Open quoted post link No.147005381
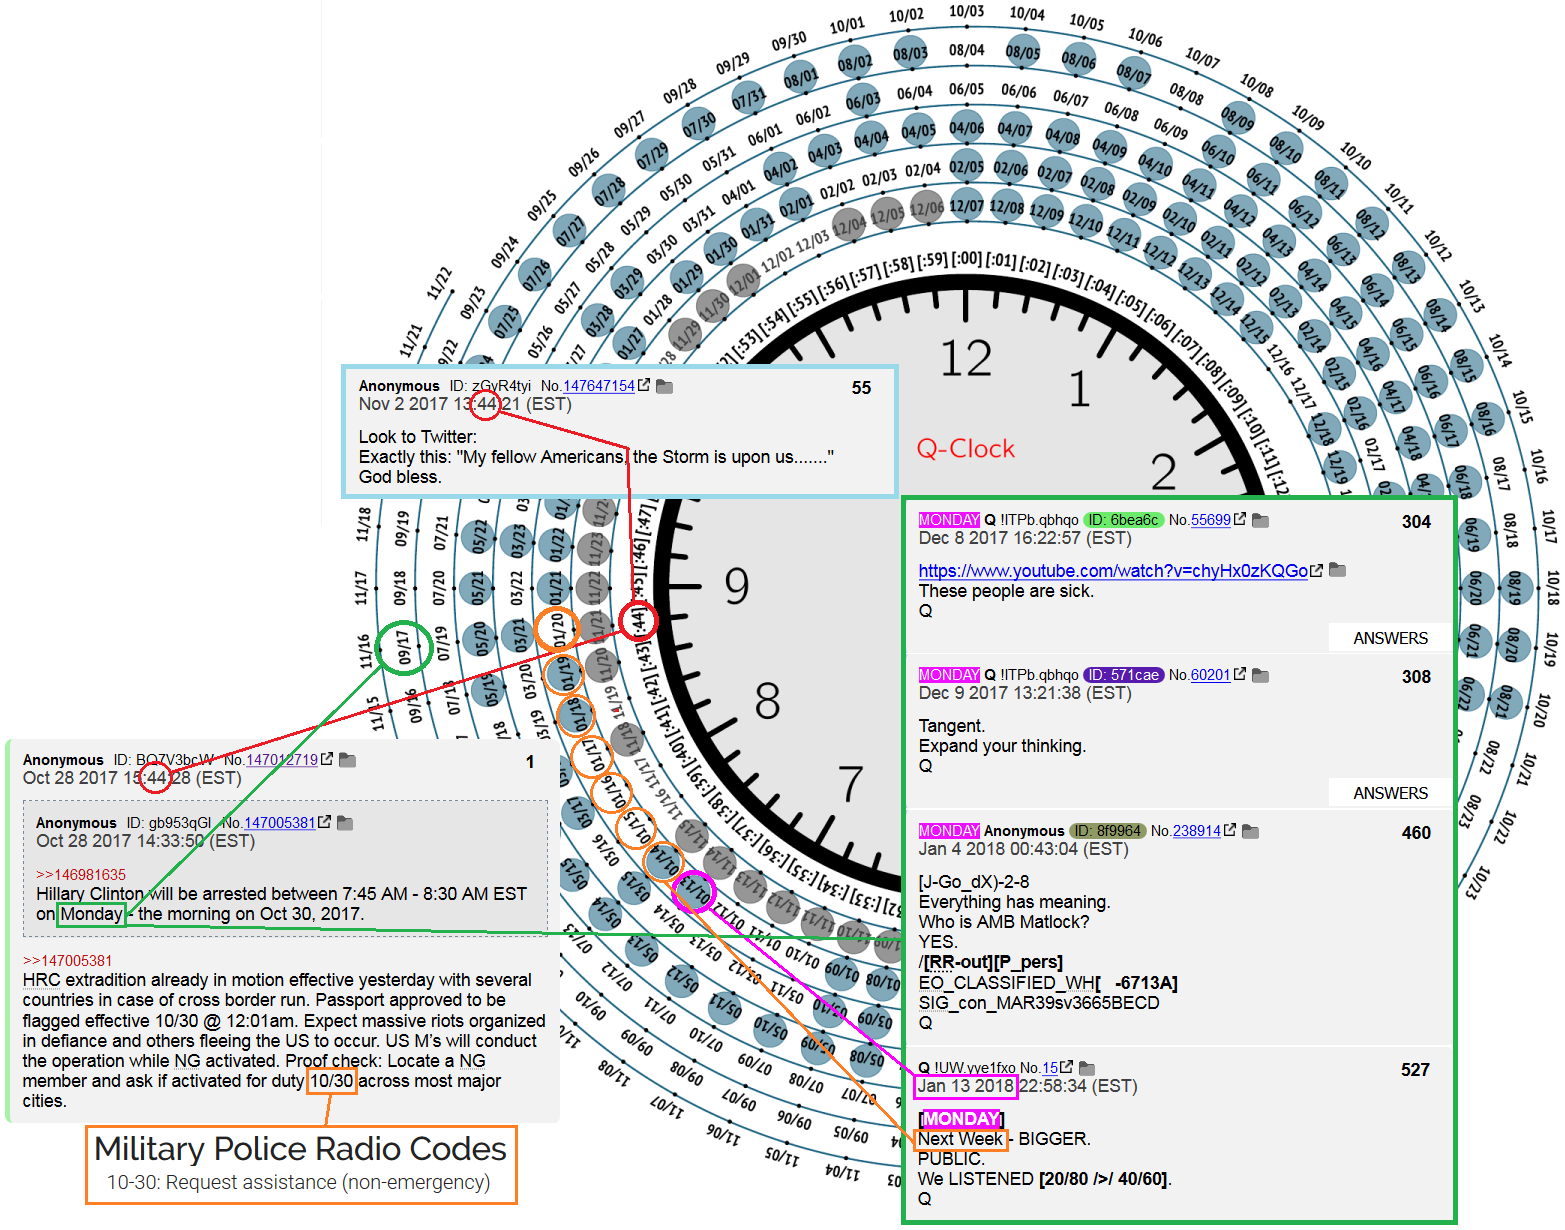 tap(280, 823)
